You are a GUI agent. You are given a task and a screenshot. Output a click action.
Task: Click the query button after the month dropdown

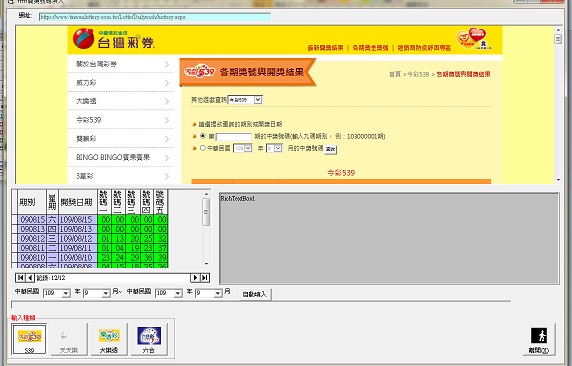tap(331, 149)
